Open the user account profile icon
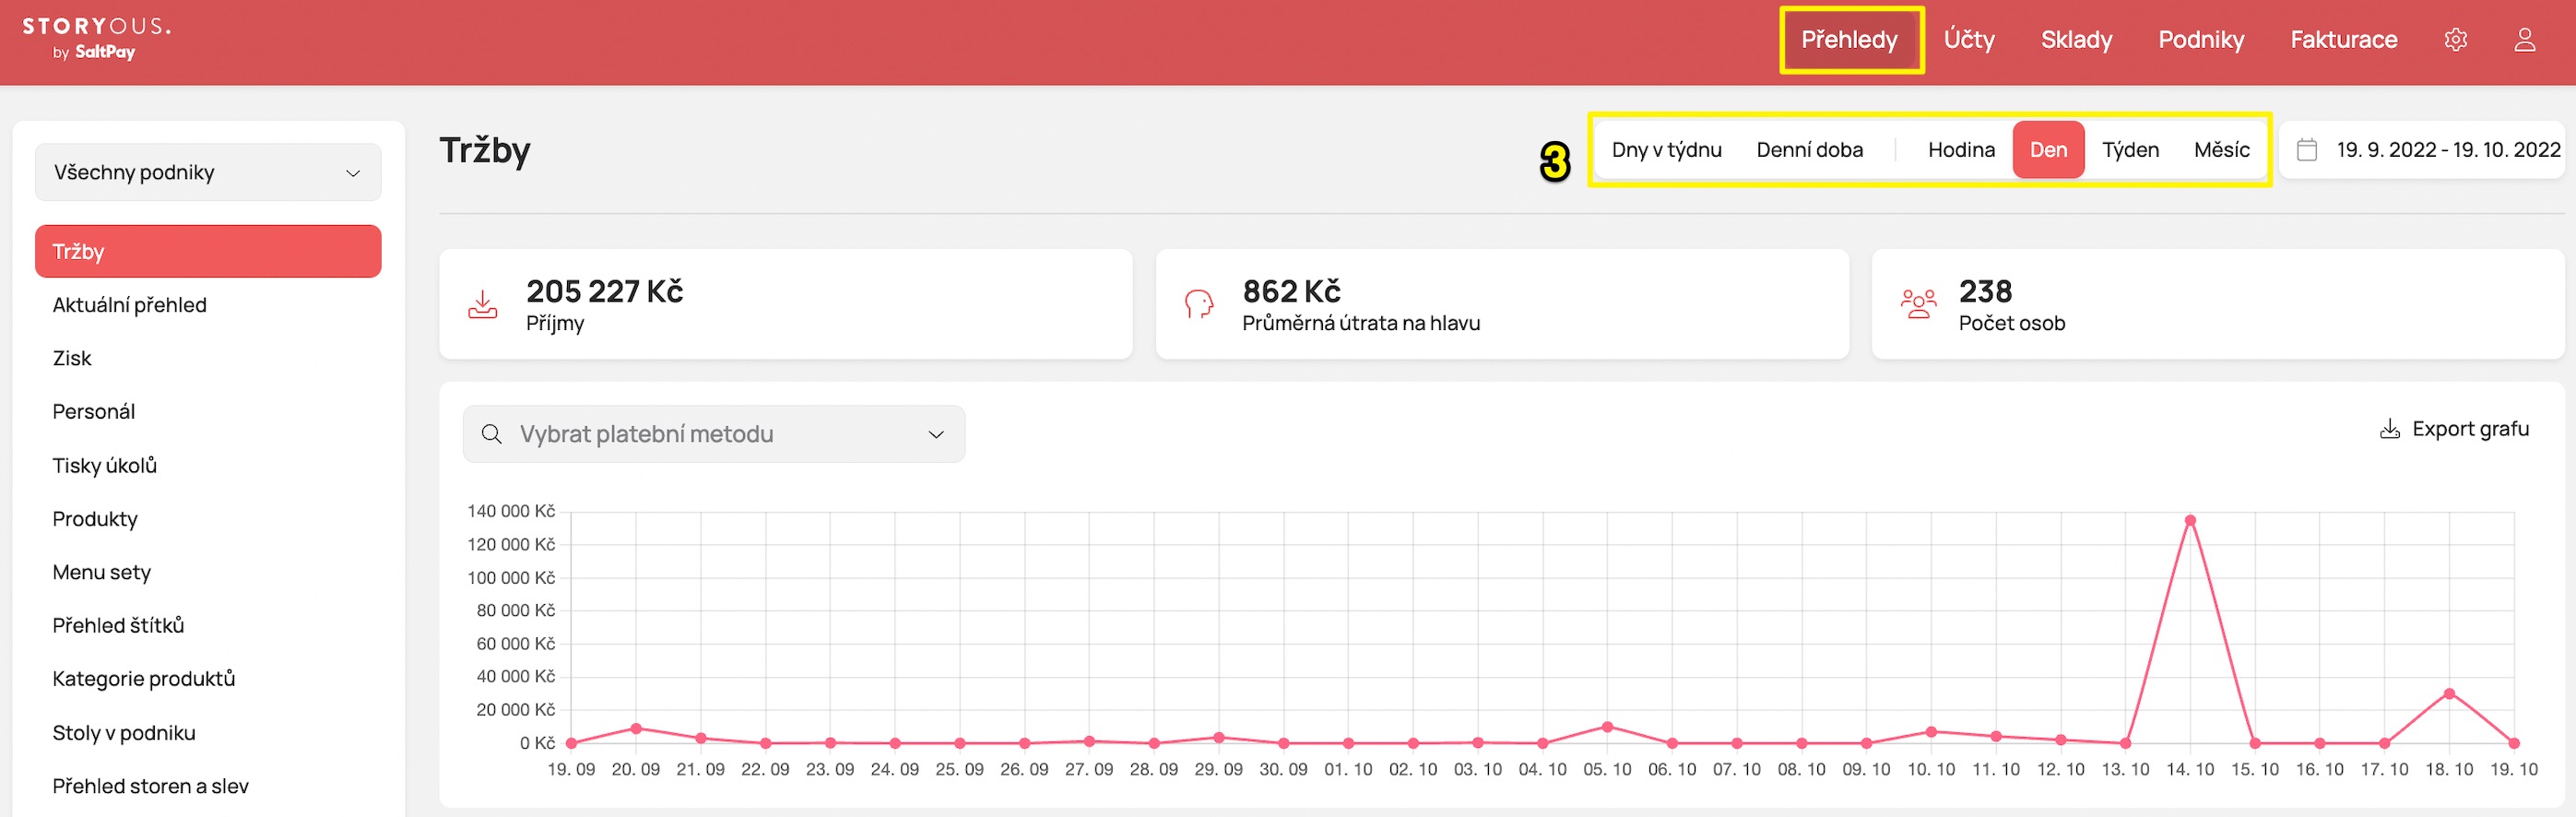 coord(2524,40)
